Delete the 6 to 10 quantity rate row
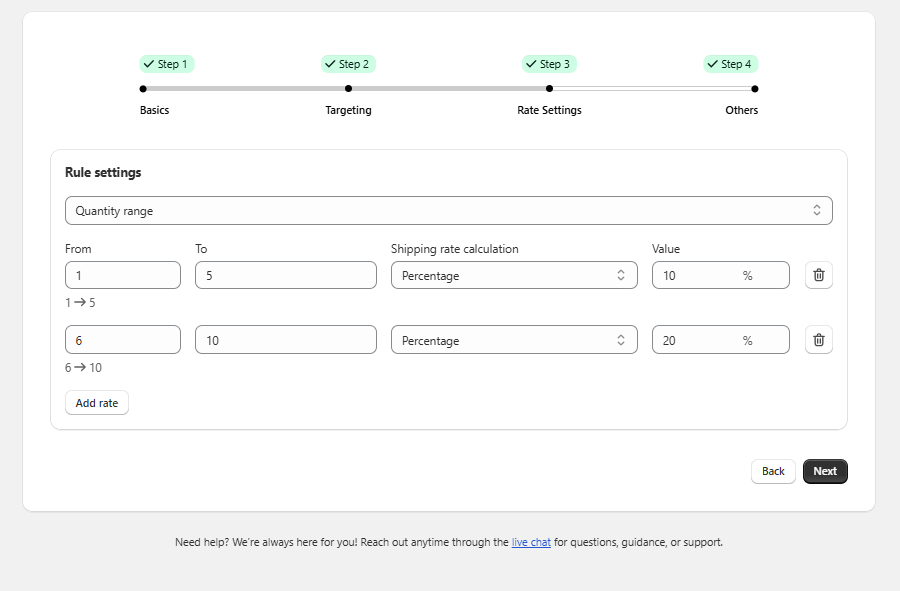900x591 pixels. pos(818,340)
